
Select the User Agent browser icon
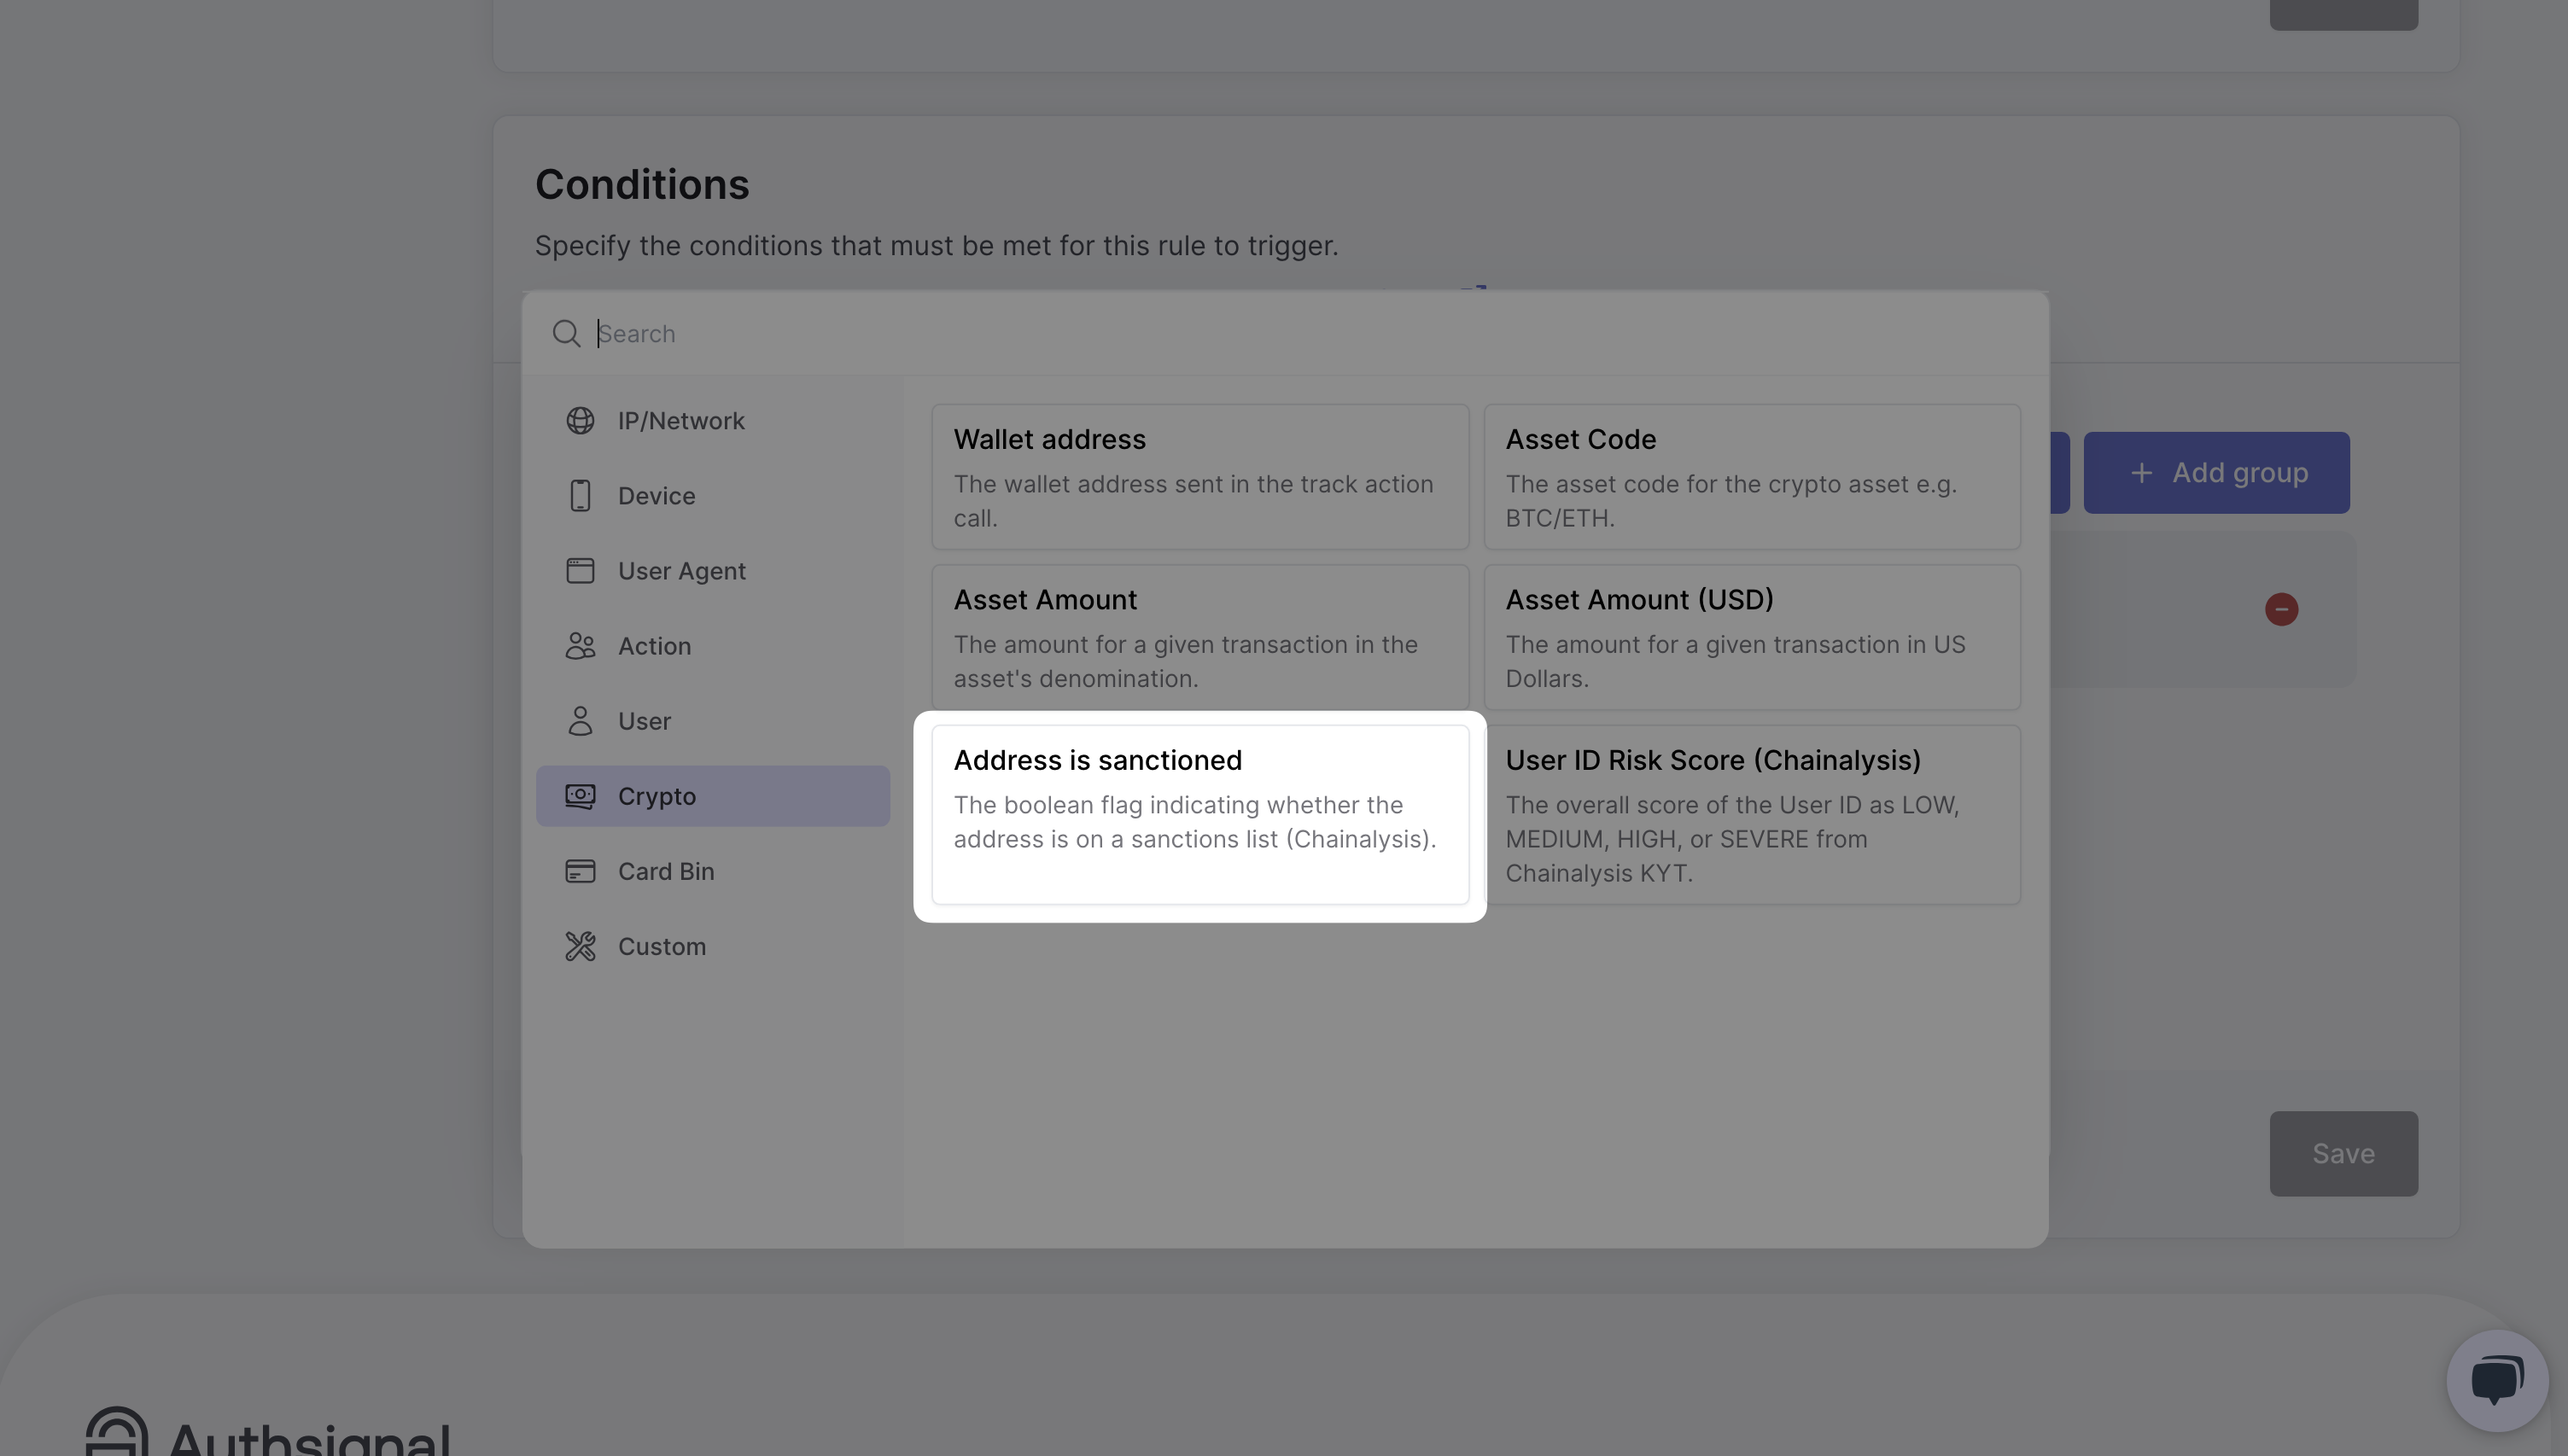pyautogui.click(x=580, y=570)
